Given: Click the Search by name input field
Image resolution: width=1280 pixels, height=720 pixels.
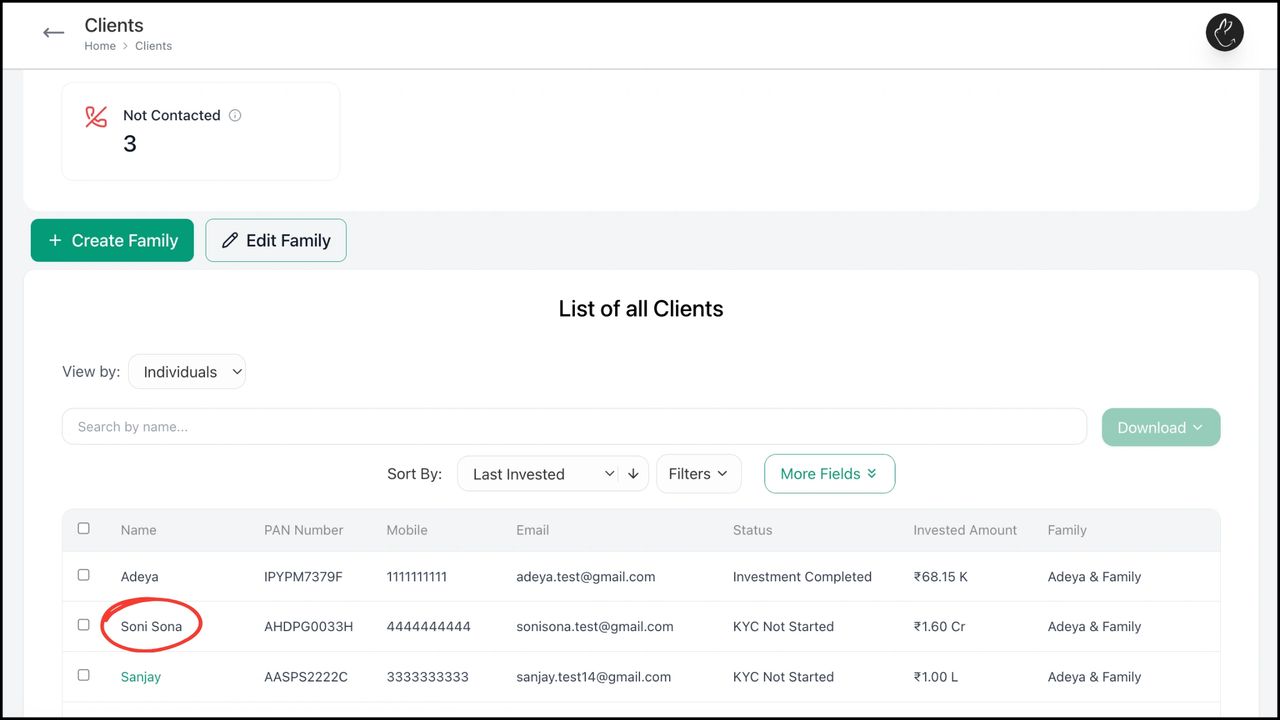Looking at the screenshot, I should pos(574,426).
